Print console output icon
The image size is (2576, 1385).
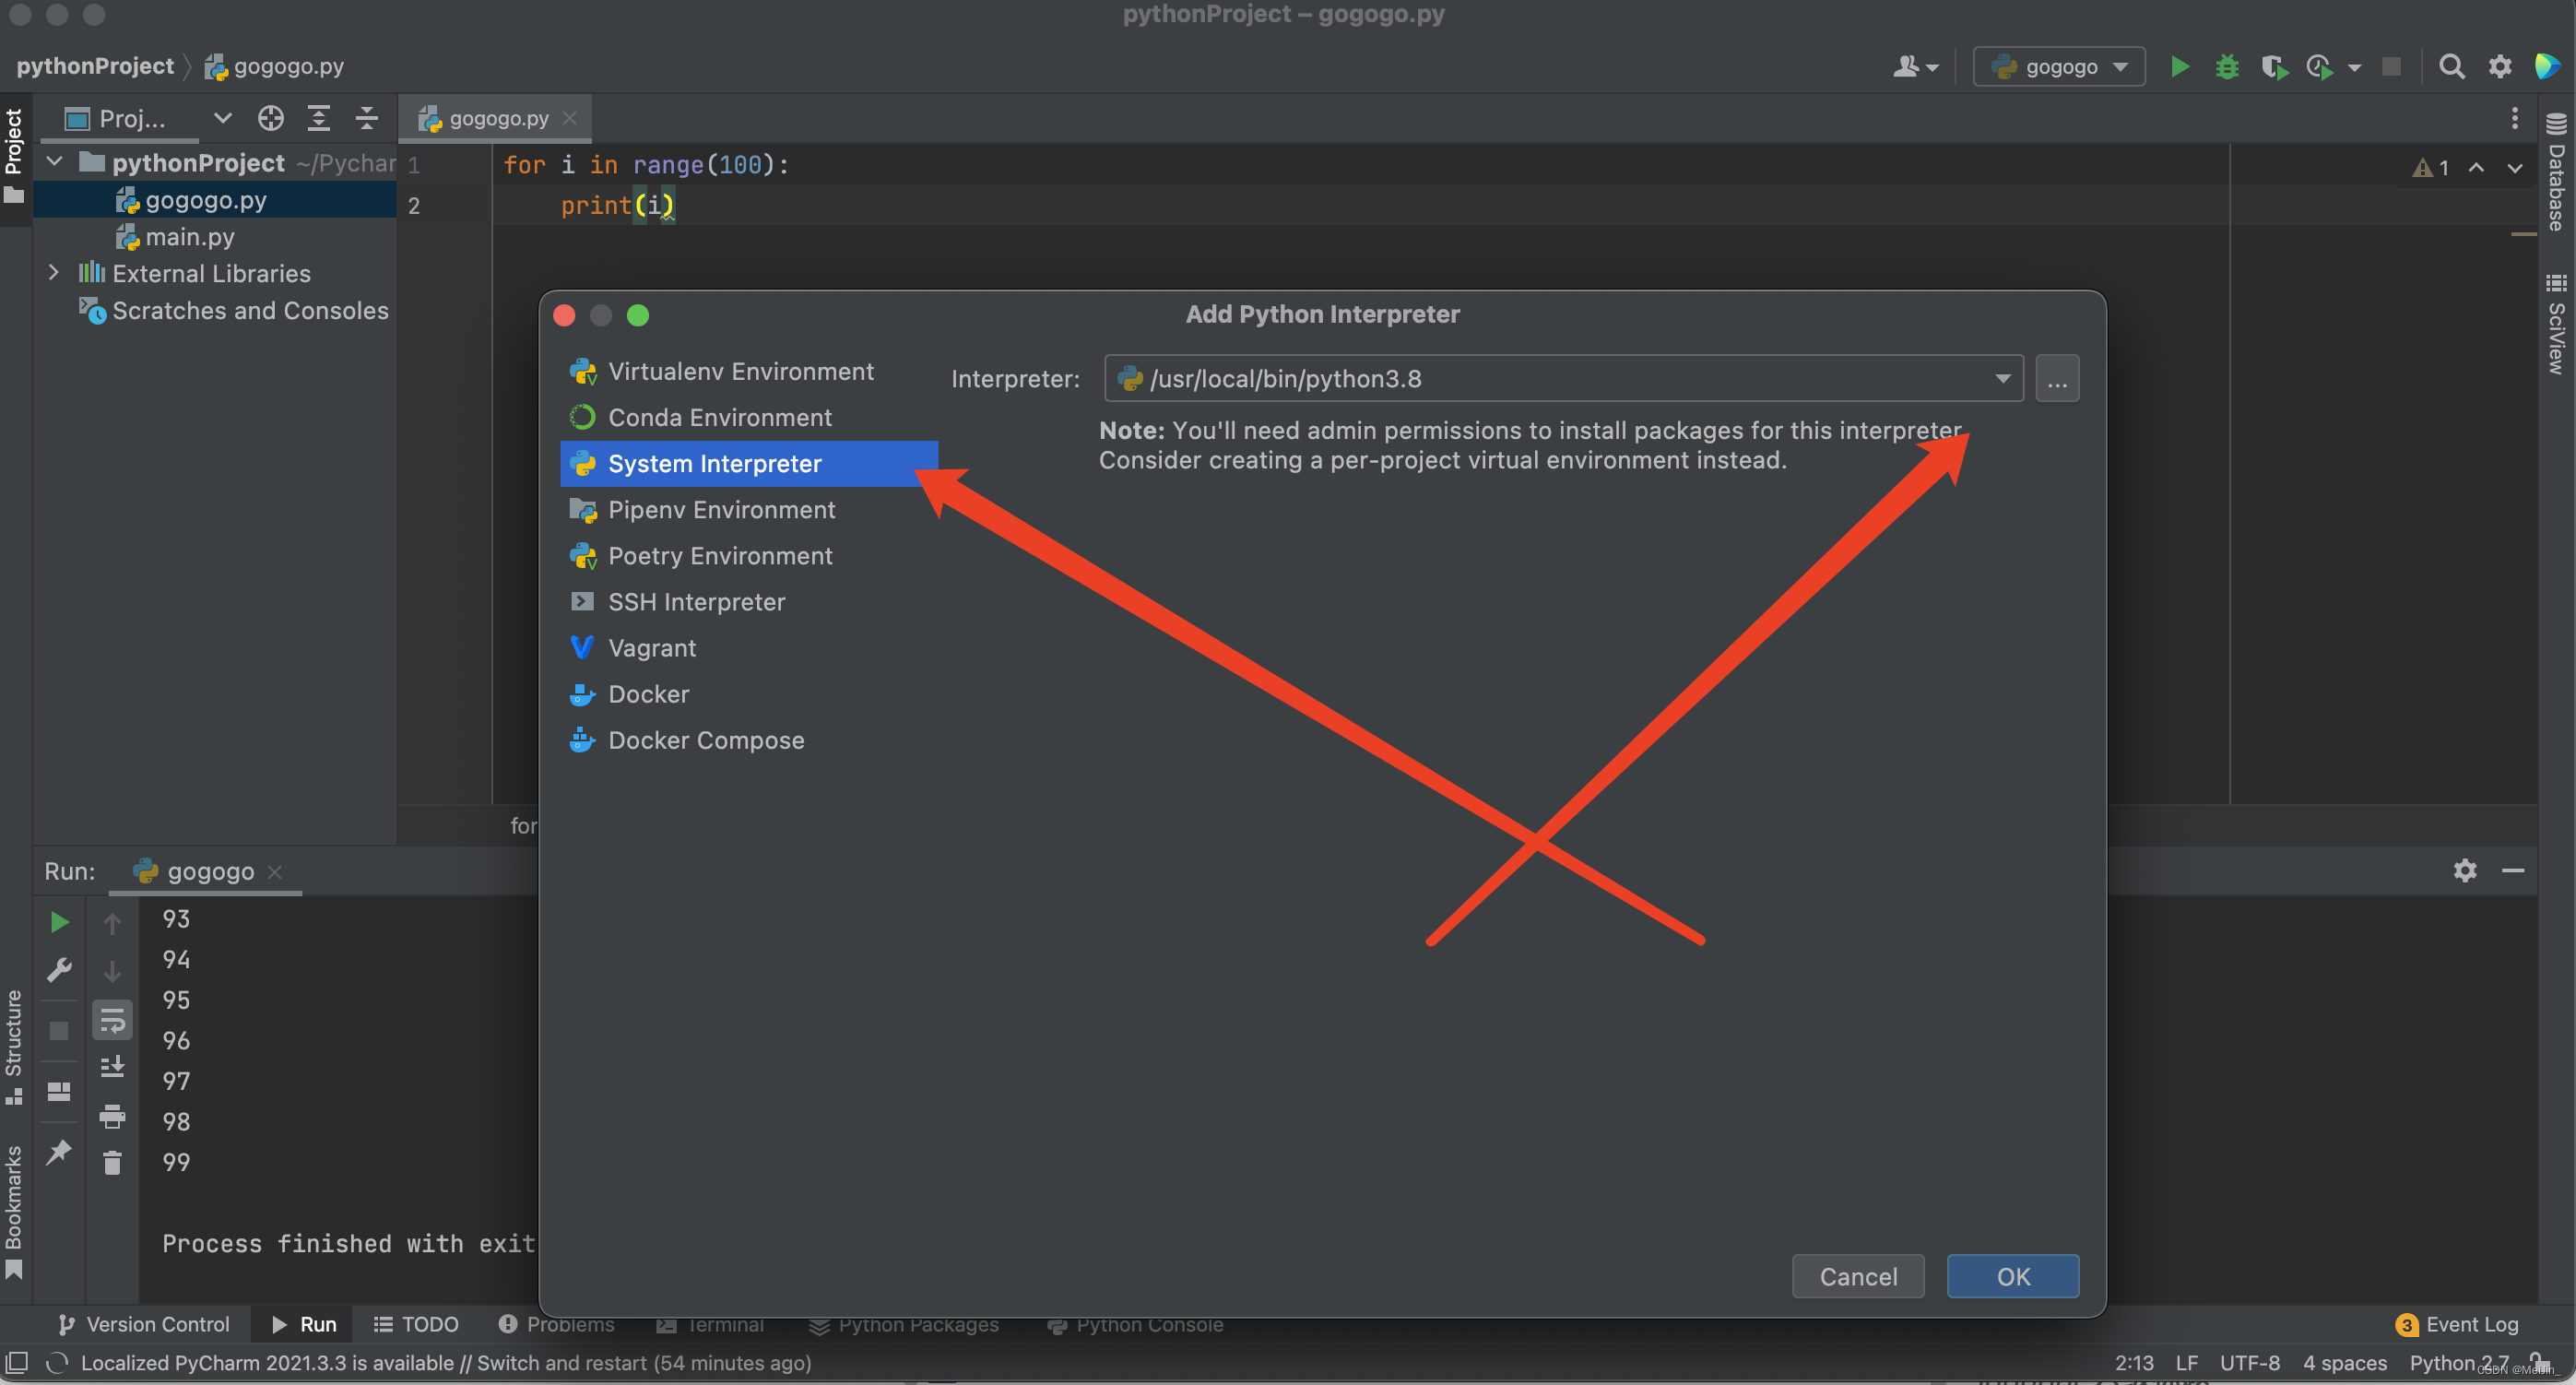[x=112, y=1116]
